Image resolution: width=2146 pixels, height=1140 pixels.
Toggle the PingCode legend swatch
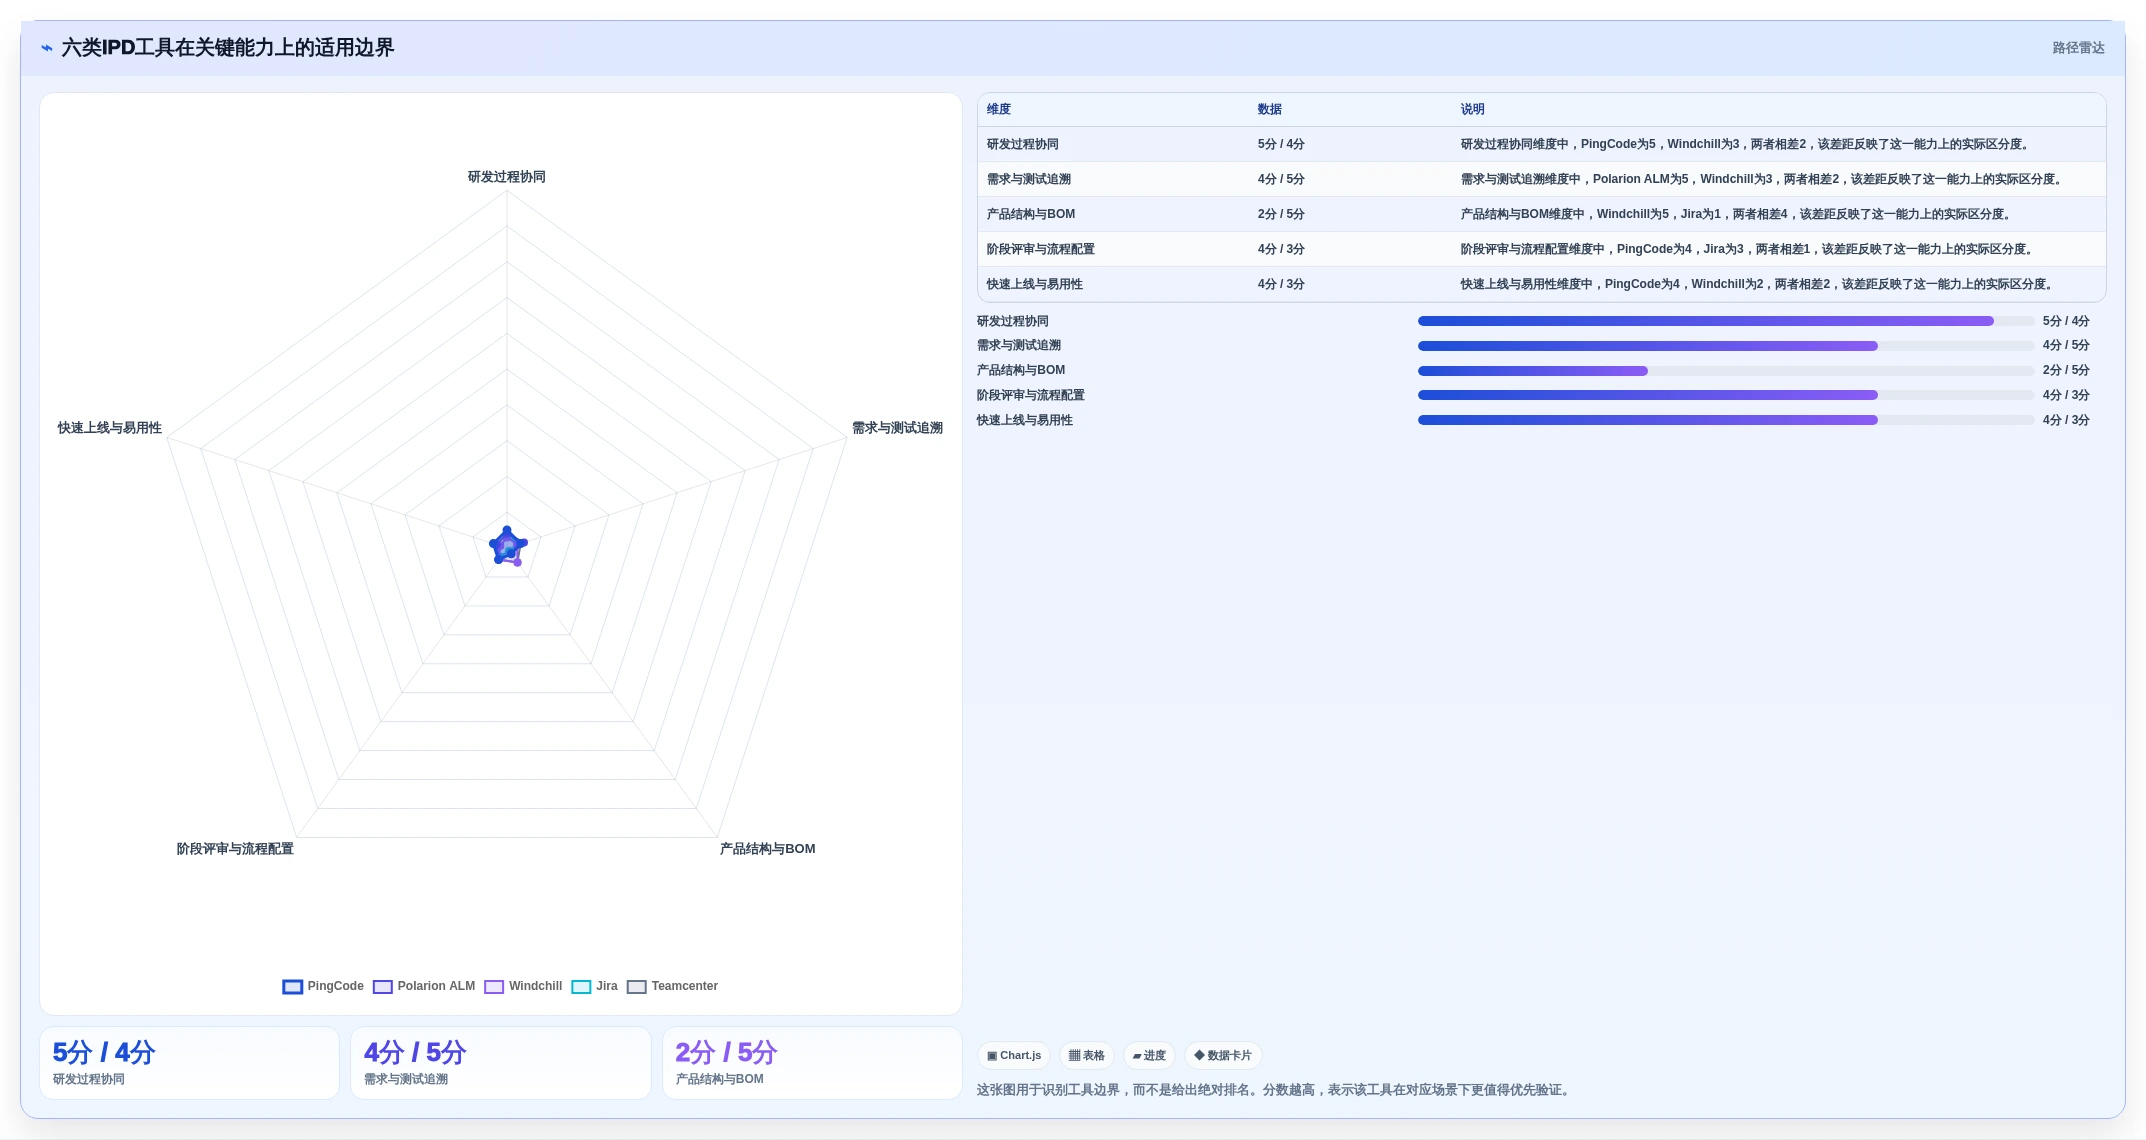pyautogui.click(x=292, y=987)
